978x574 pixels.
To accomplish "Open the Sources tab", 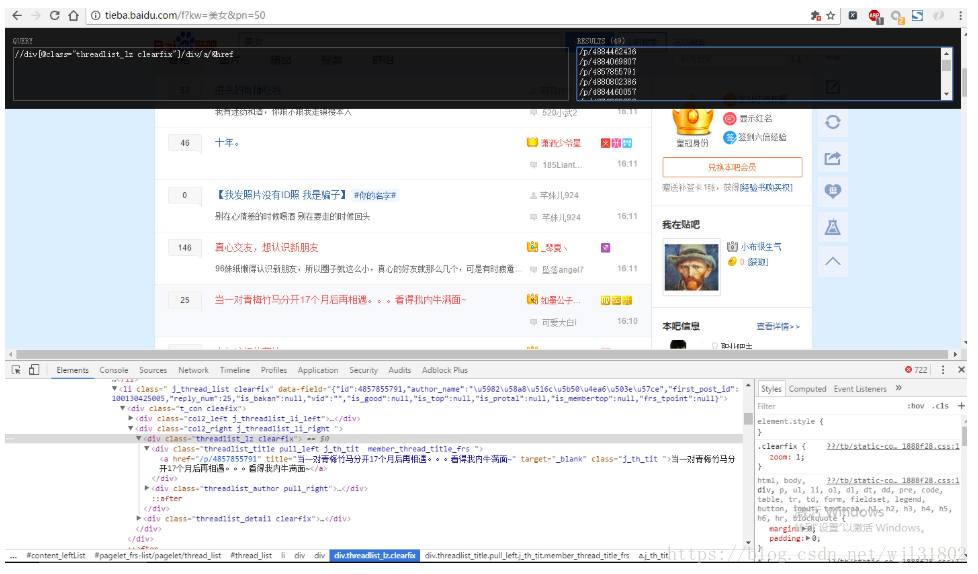I will click(x=153, y=370).
